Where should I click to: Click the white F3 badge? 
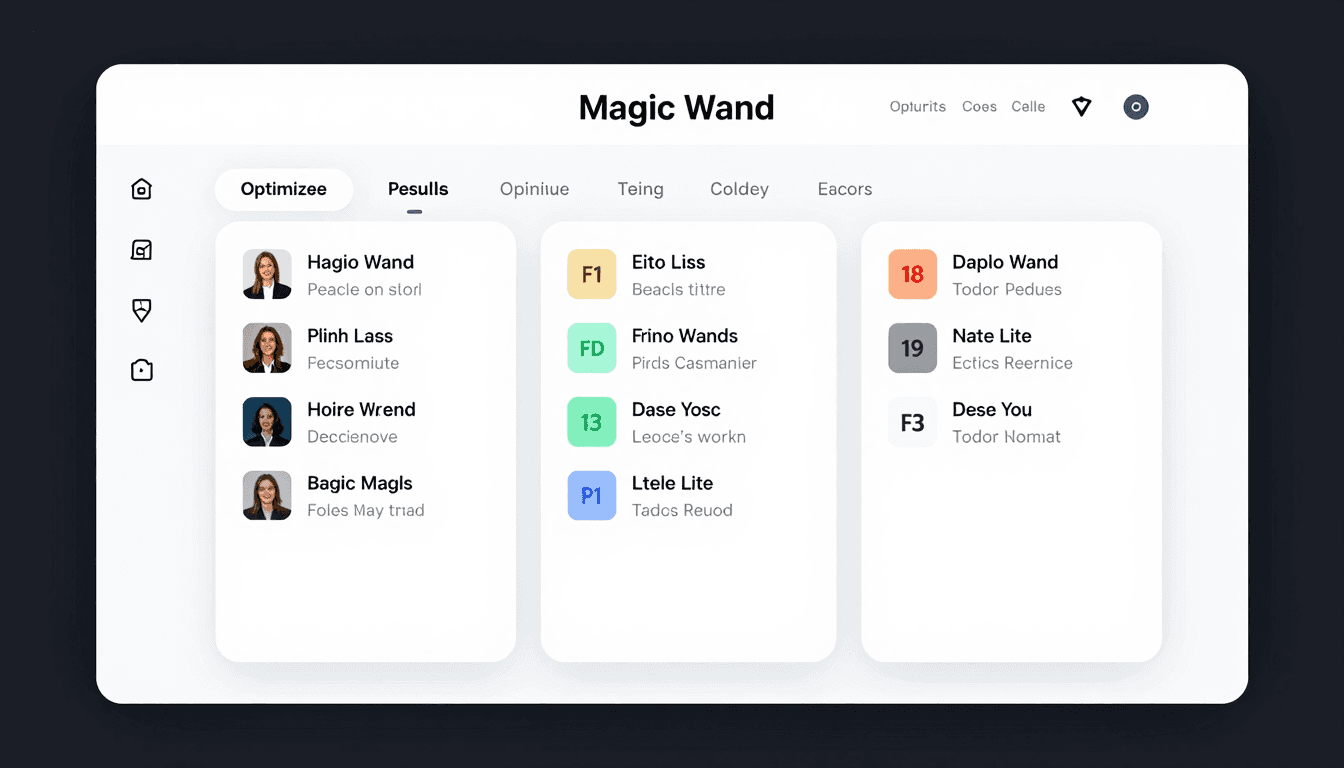[913, 422]
